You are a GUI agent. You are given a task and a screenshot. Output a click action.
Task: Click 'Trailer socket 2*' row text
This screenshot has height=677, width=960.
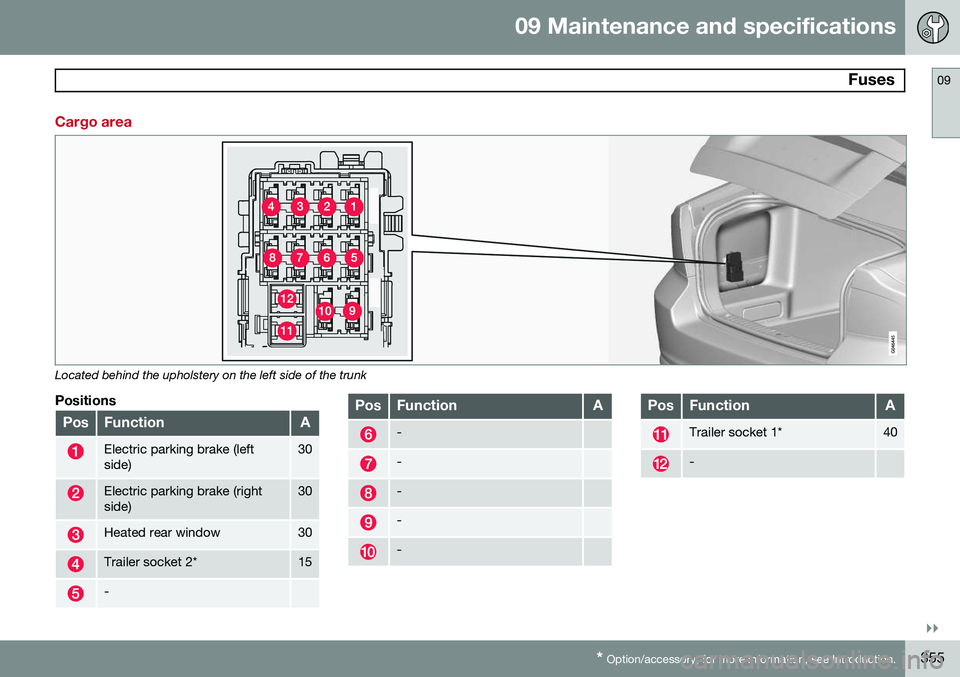[x=150, y=562]
